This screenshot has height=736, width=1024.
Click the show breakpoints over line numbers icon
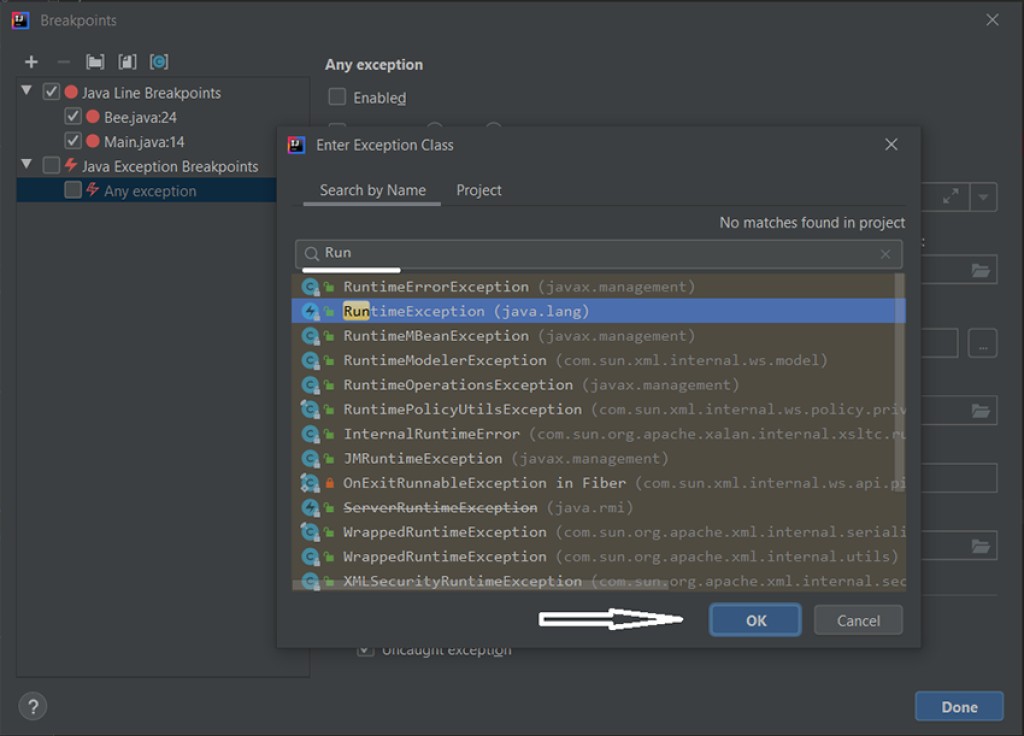[158, 61]
